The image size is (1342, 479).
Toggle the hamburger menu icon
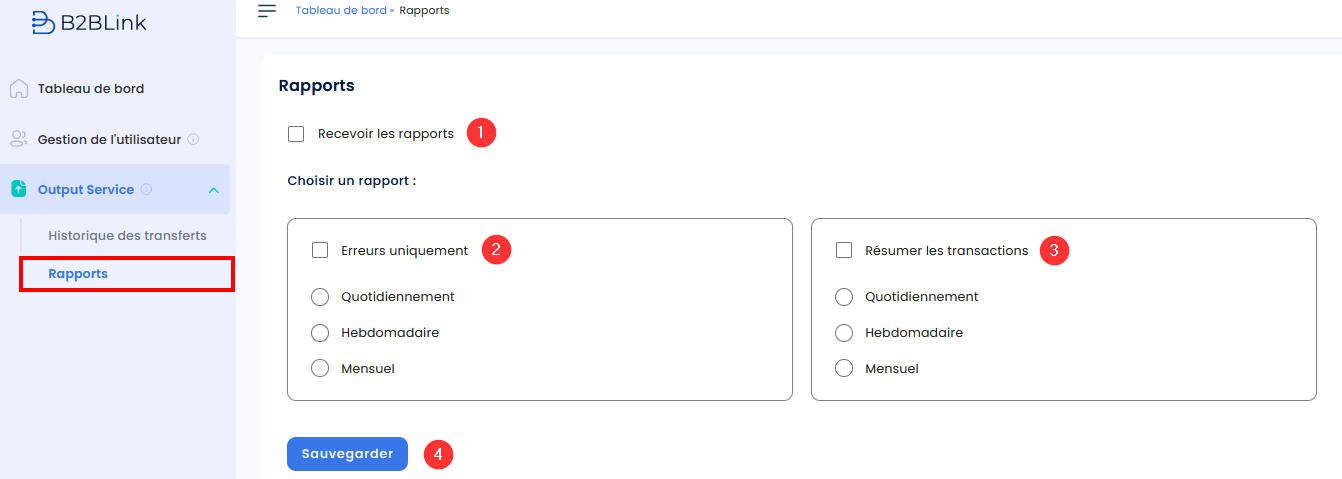pos(267,11)
